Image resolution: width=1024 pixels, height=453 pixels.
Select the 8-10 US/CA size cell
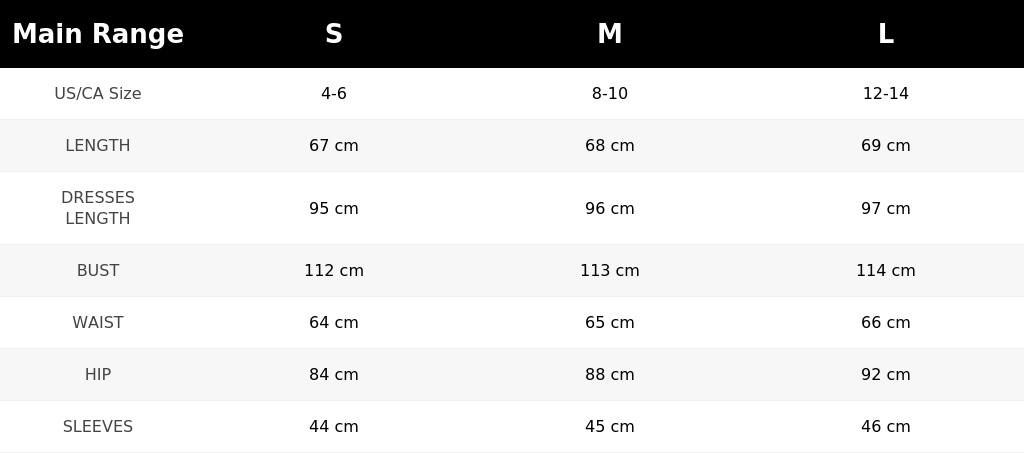click(609, 93)
